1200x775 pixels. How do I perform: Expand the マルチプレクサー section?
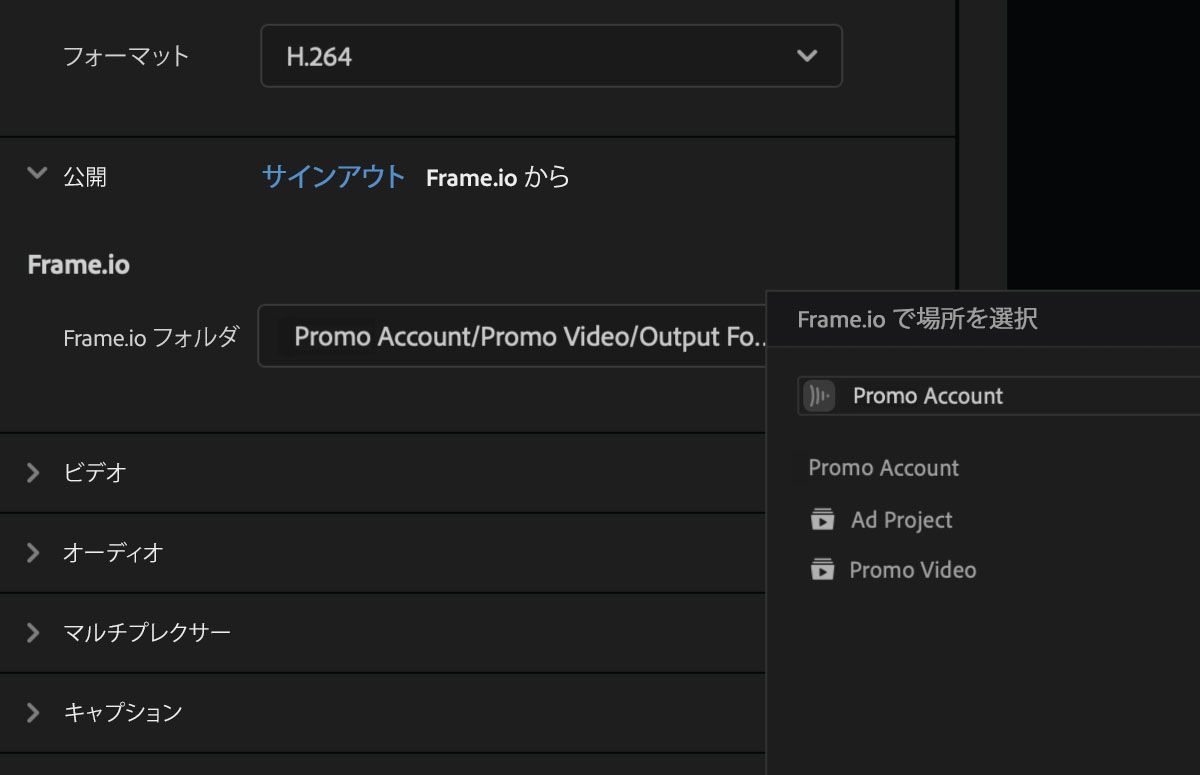pyautogui.click(x=33, y=633)
